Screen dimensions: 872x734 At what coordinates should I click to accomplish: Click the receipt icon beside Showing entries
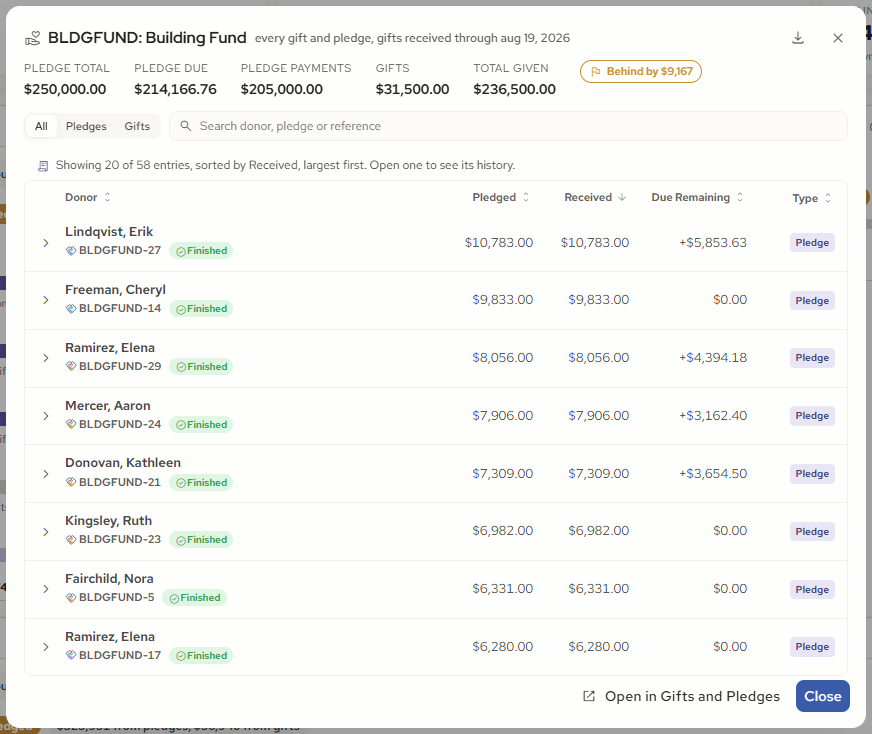pyautogui.click(x=43, y=166)
